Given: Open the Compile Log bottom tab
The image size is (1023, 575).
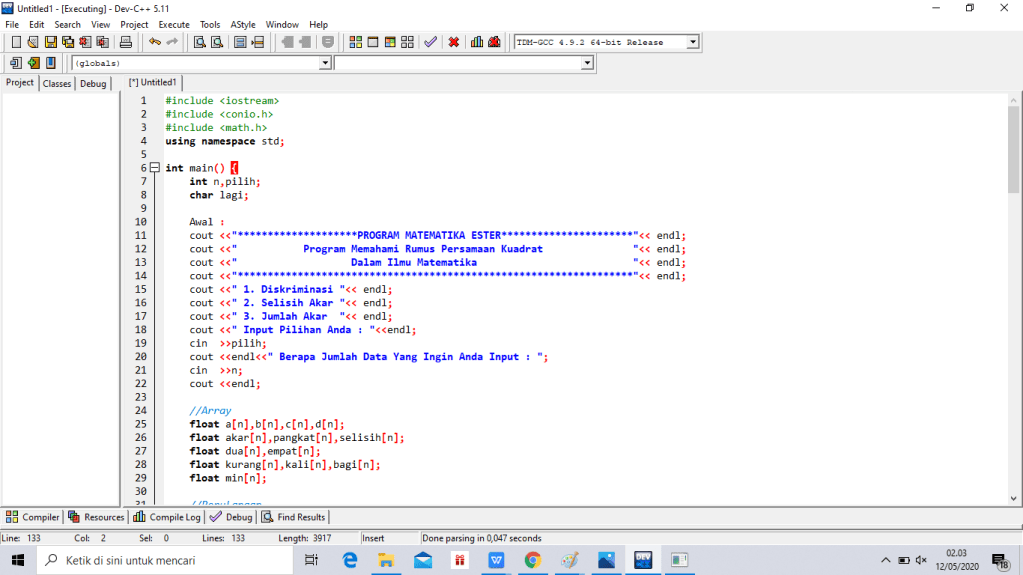Looking at the screenshot, I should click(167, 517).
